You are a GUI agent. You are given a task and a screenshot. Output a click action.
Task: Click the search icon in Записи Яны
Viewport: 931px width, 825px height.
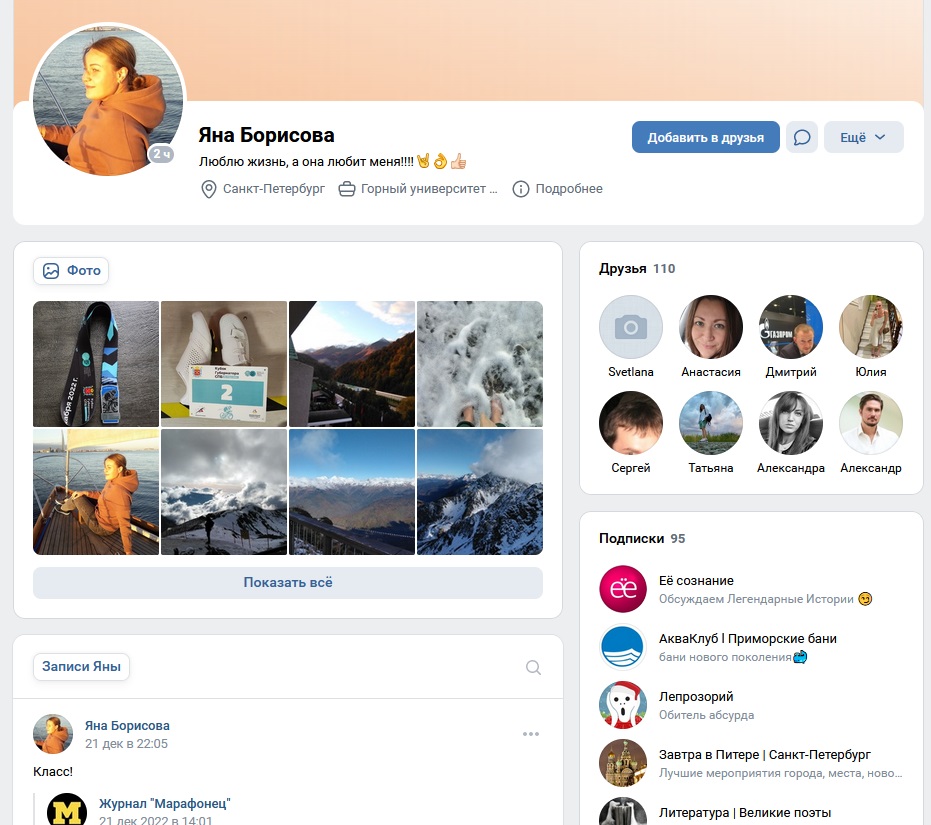pyautogui.click(x=533, y=667)
